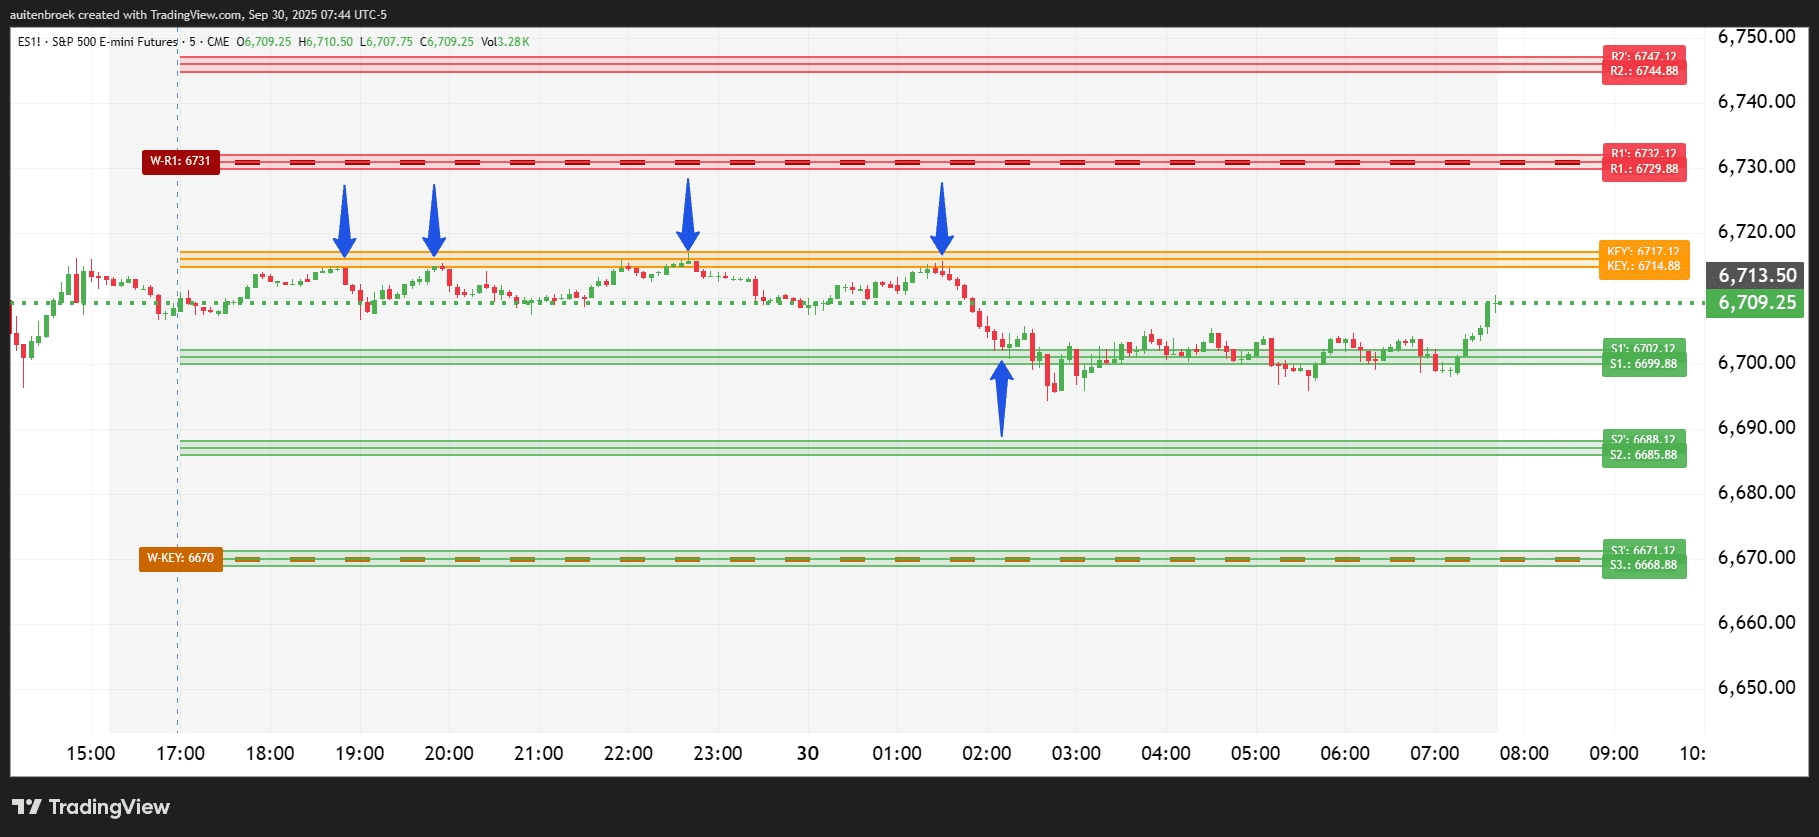Click the 07:00 time axis label
The width and height of the screenshot is (1819, 837).
point(1435,753)
